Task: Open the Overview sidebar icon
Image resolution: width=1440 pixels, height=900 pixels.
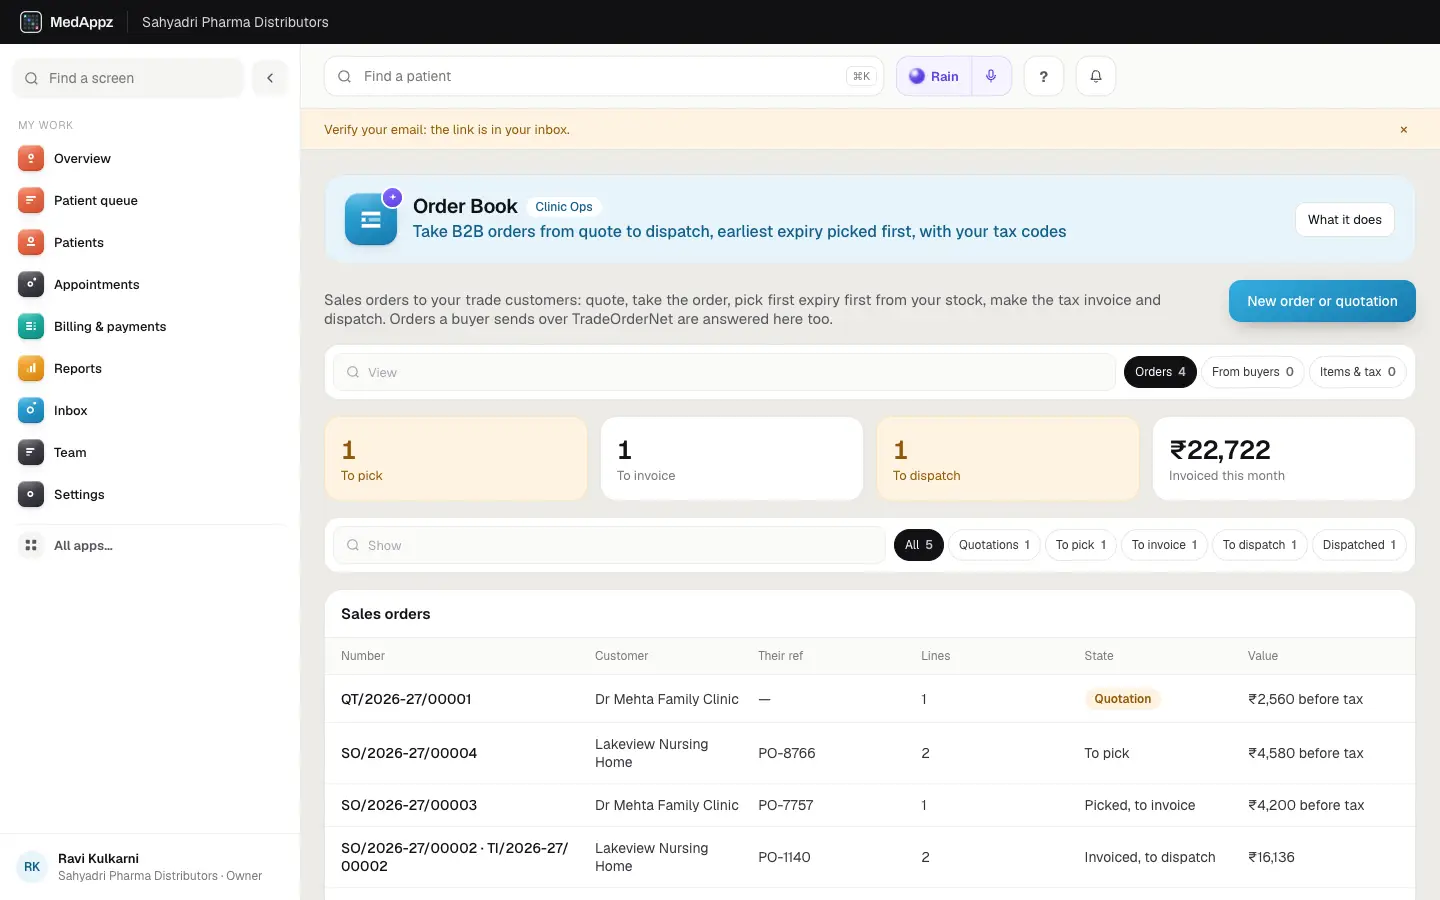Action: point(31,158)
